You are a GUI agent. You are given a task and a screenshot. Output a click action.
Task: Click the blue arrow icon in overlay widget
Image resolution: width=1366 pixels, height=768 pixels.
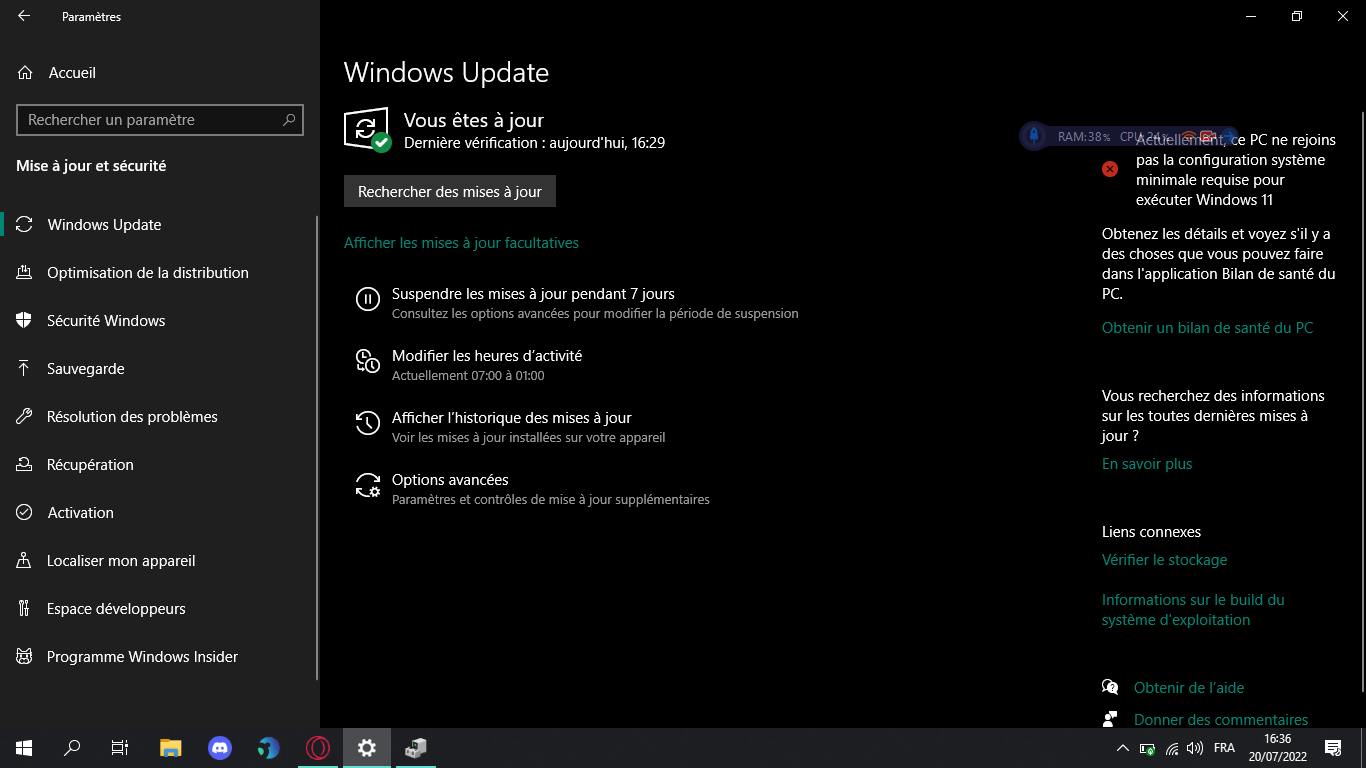point(1229,136)
